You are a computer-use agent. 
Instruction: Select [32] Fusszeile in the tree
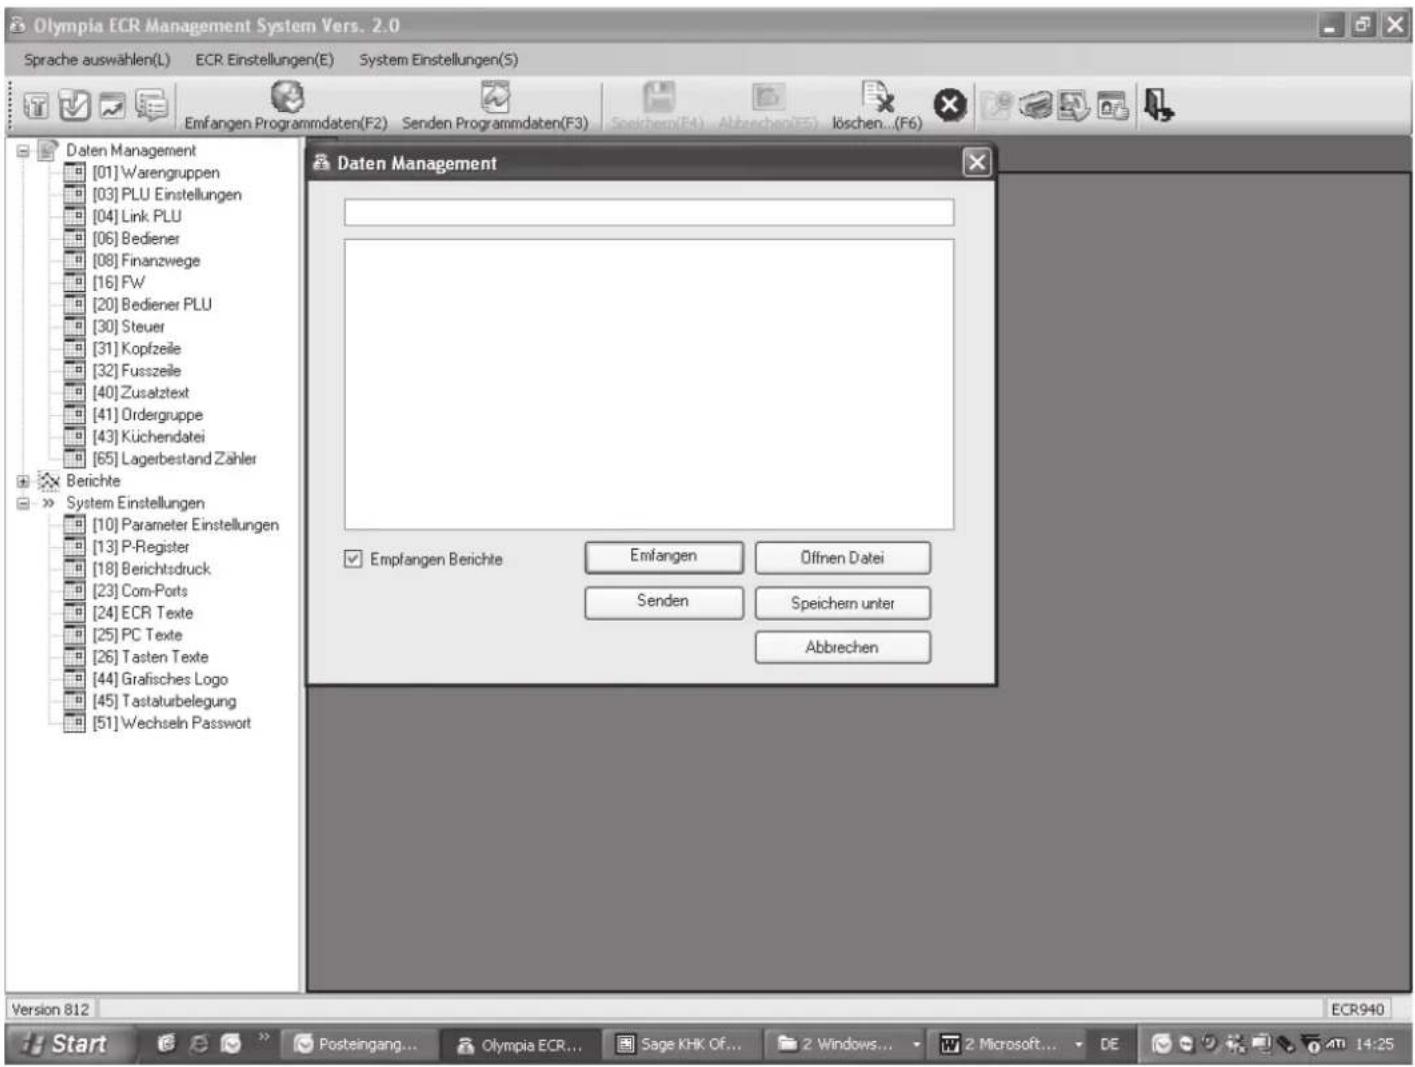[x=137, y=371]
